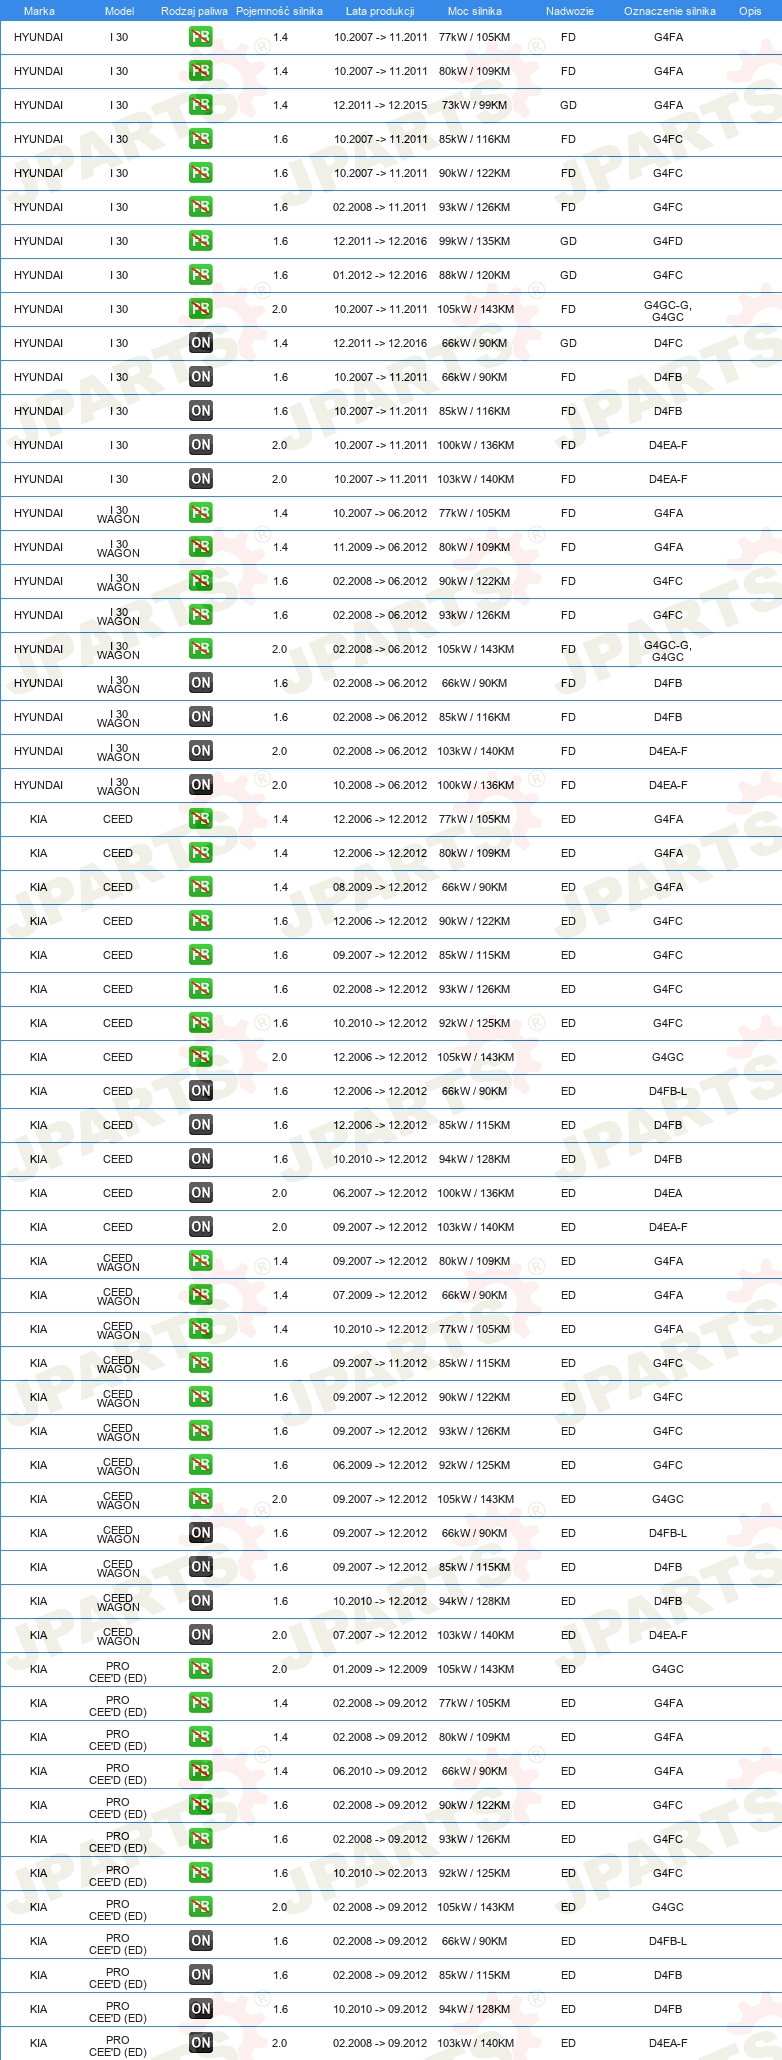Click the Nadwozie column header
782x2060 pixels.
pos(570,11)
